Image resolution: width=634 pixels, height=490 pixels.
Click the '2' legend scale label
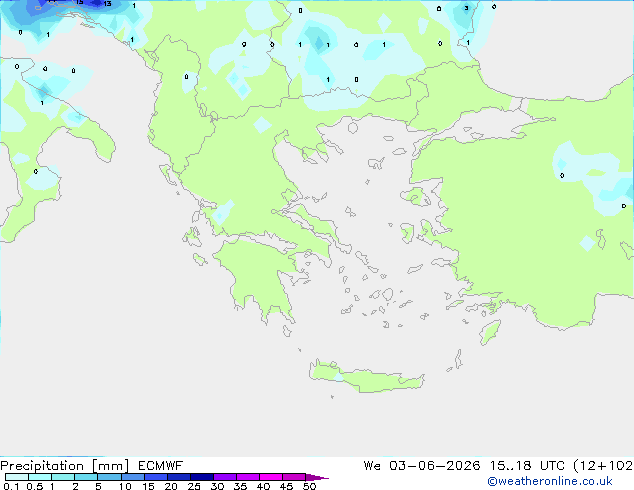(x=75, y=486)
